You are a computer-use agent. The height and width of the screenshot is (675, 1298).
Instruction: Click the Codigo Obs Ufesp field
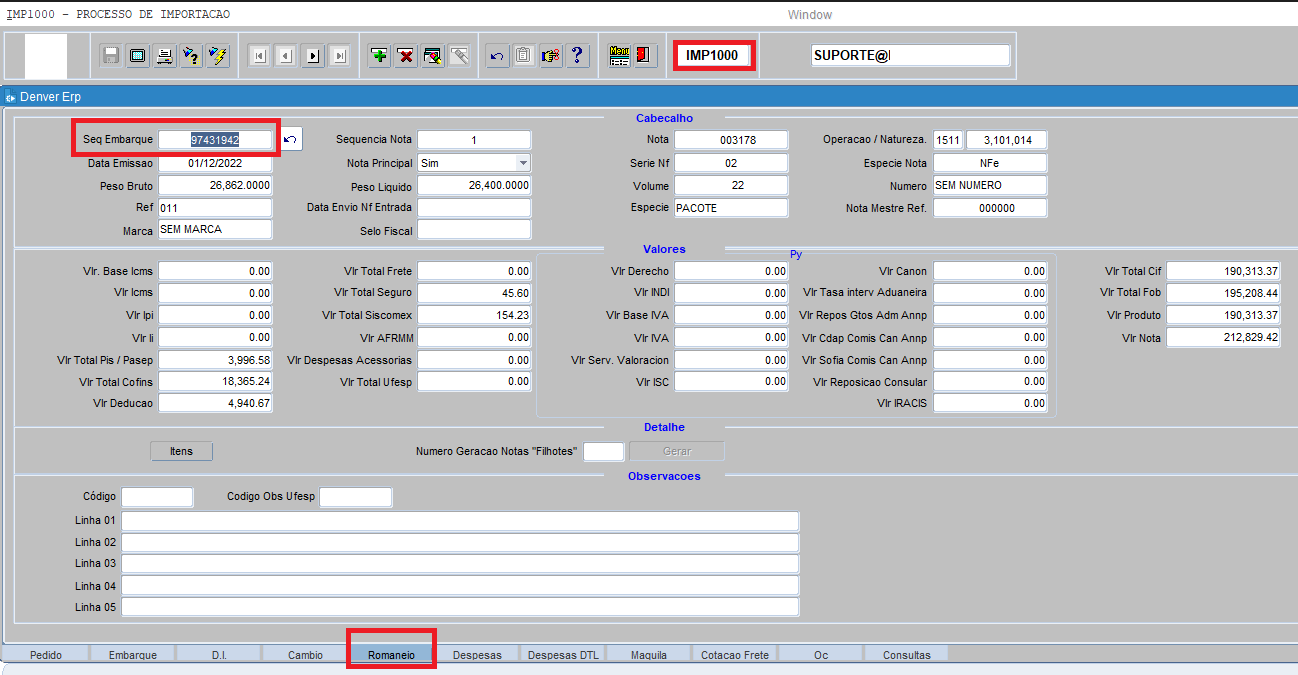356,497
